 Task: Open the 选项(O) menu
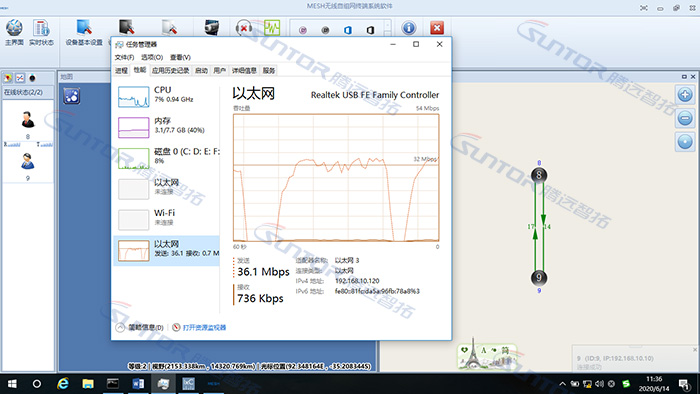point(152,57)
